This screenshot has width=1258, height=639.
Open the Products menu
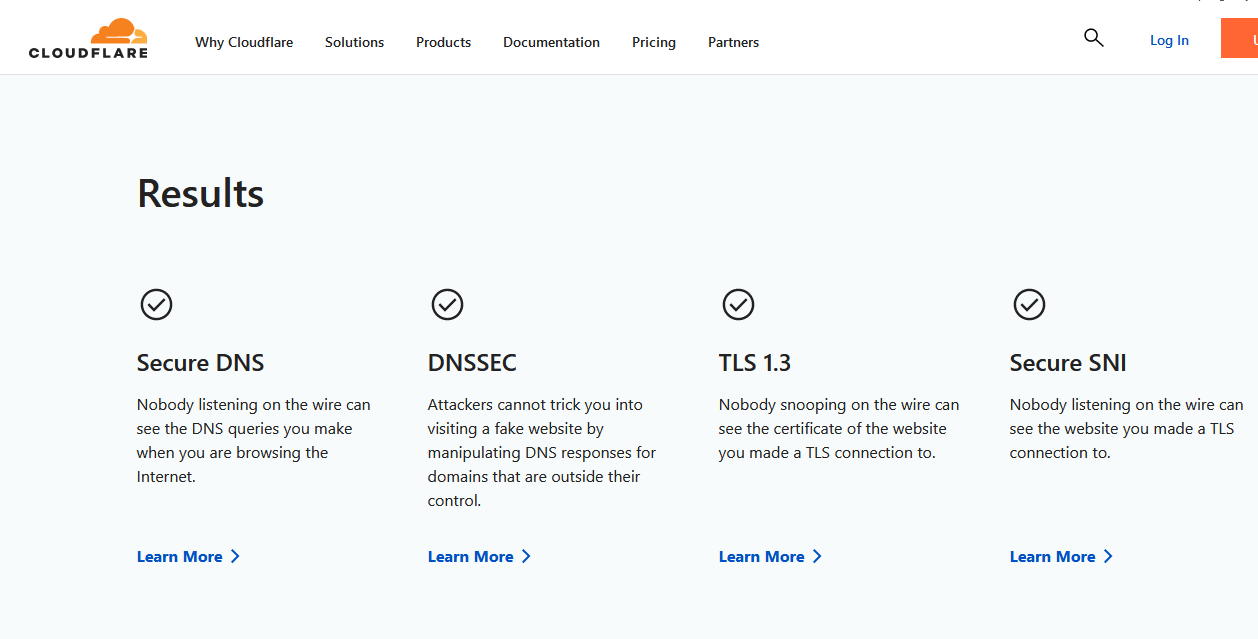coord(443,42)
